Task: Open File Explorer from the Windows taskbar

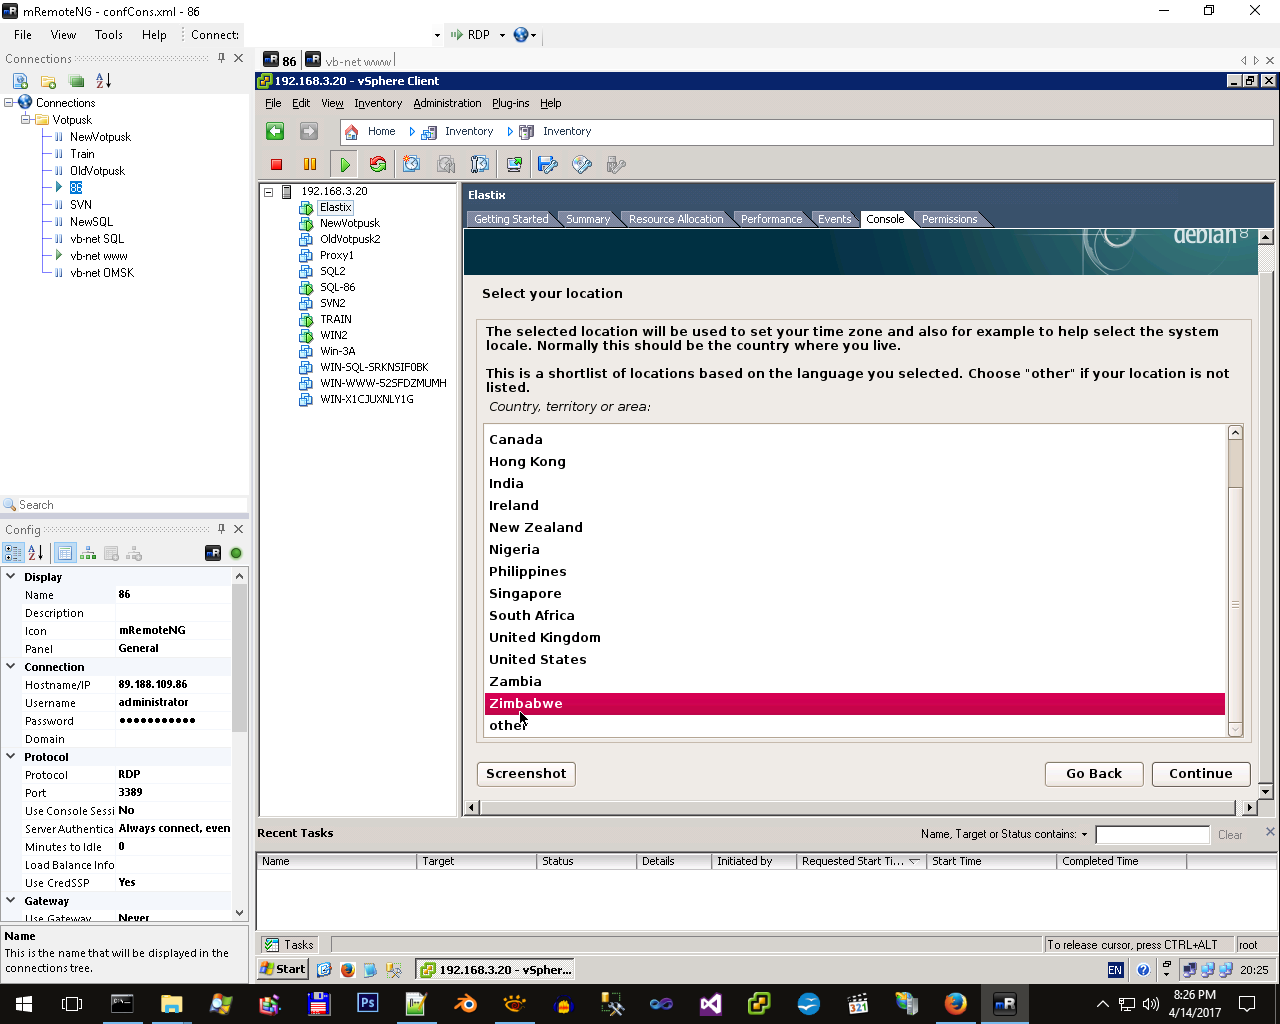Action: click(172, 1003)
